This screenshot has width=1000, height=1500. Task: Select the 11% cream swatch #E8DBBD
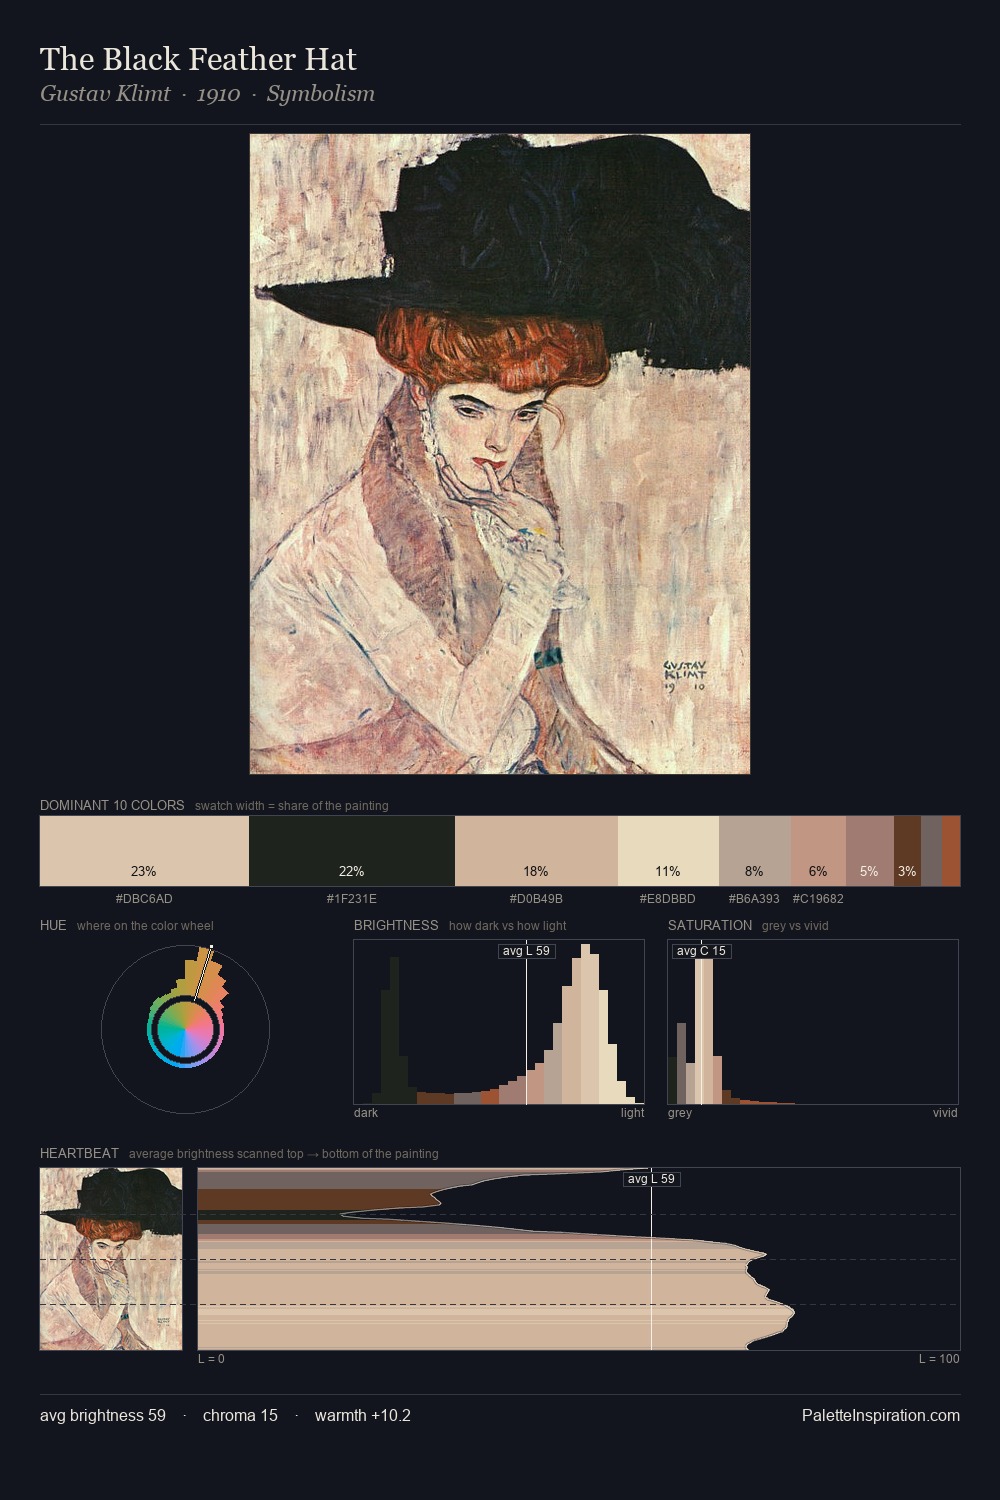(x=668, y=851)
